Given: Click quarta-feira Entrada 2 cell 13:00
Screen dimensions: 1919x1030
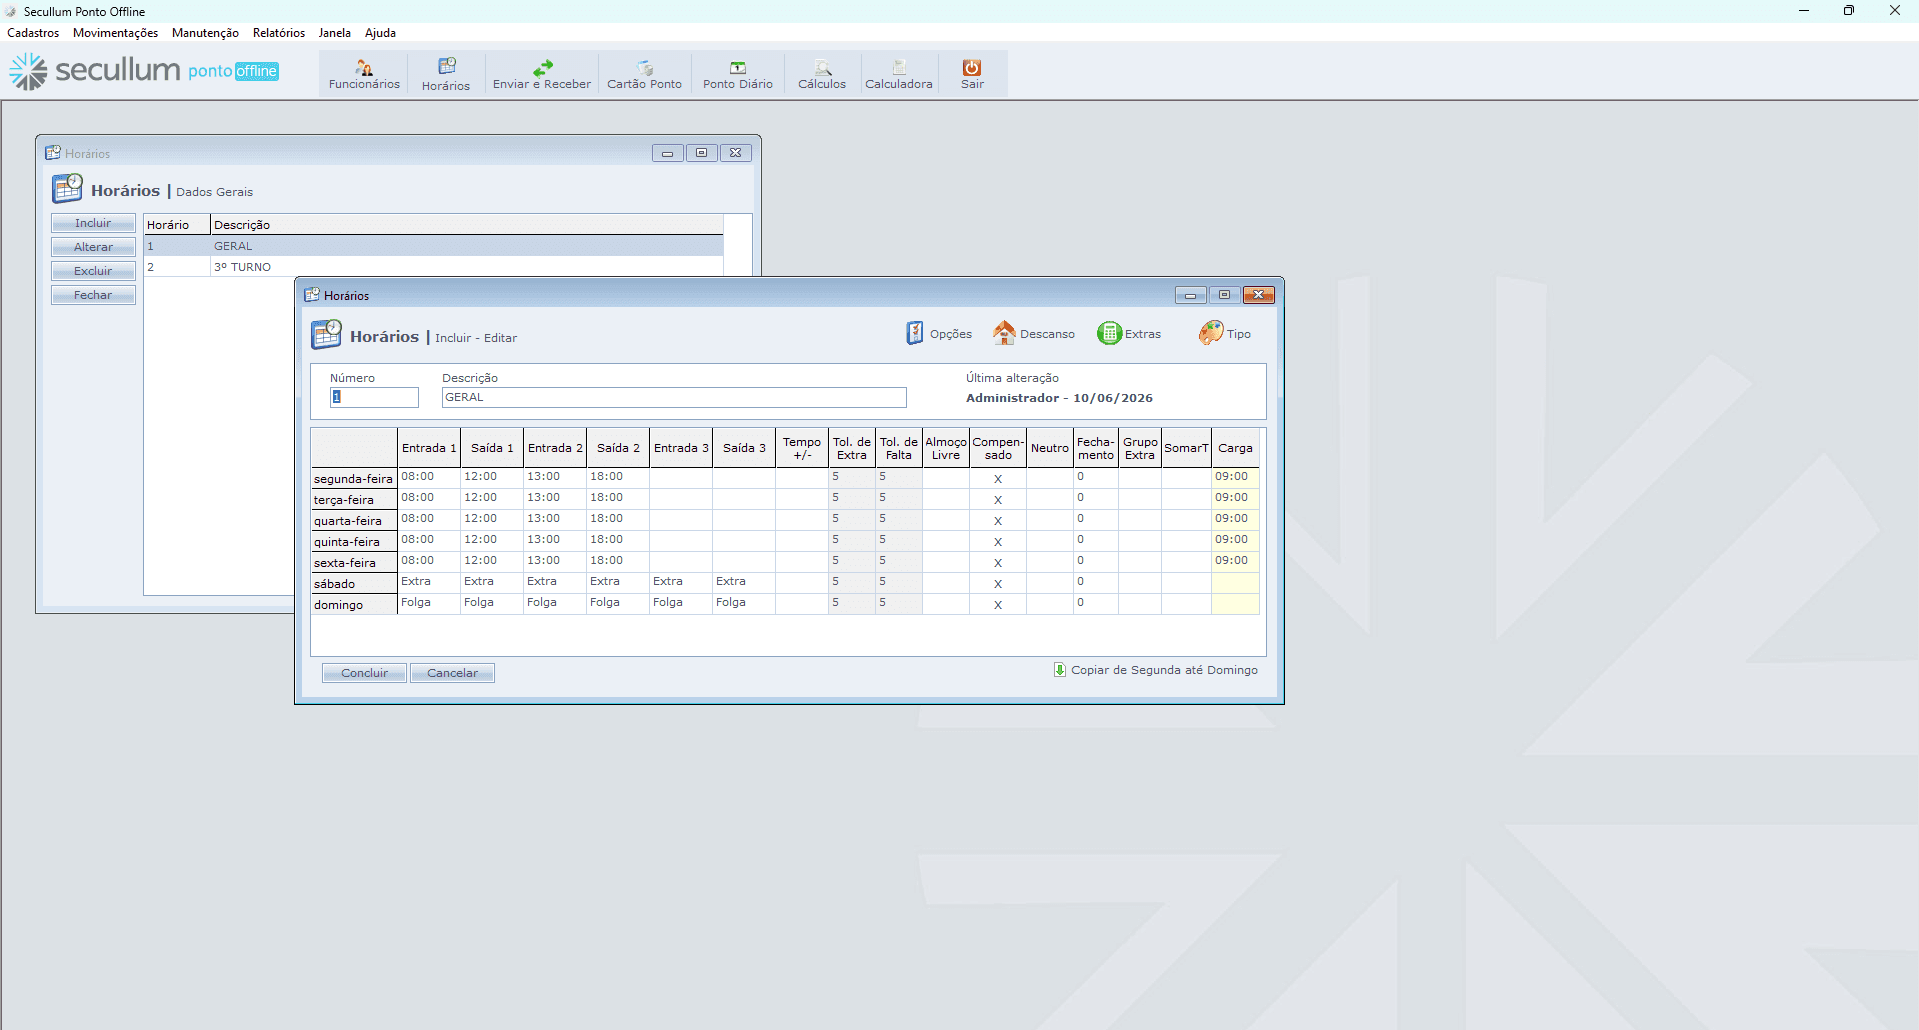Looking at the screenshot, I should point(555,520).
